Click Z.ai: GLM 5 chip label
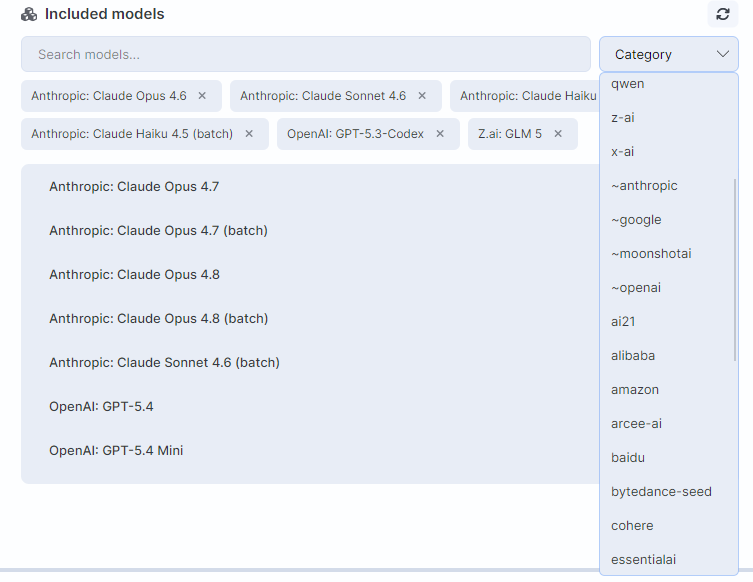This screenshot has width=753, height=582. 510,133
